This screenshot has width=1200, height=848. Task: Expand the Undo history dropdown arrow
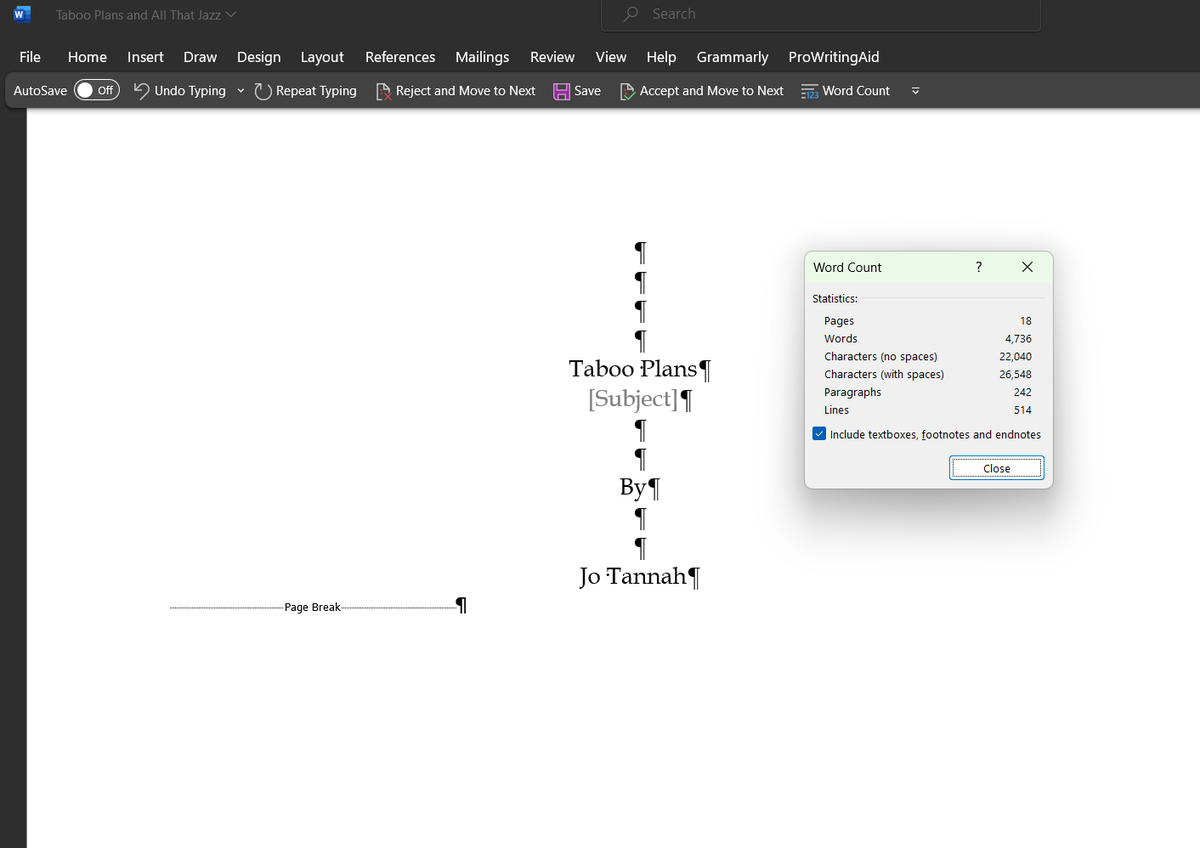point(240,91)
